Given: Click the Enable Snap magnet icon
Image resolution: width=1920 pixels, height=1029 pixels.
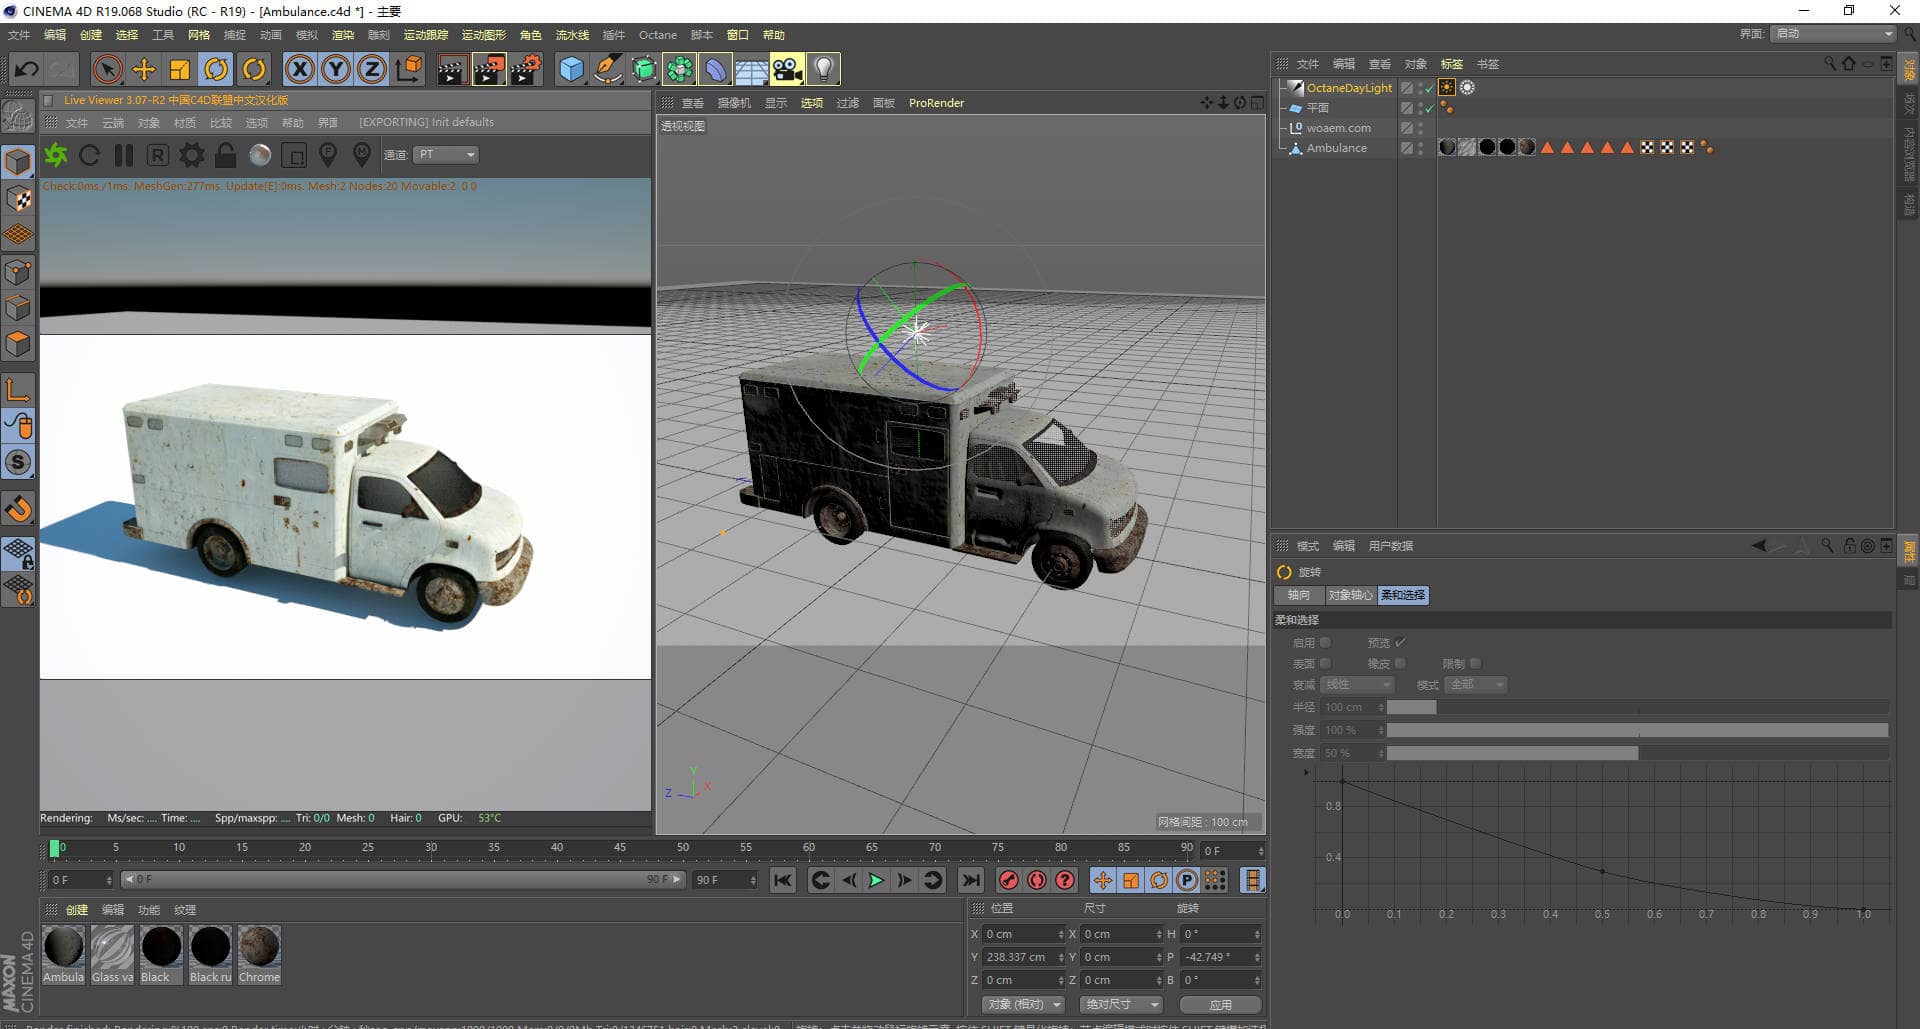Looking at the screenshot, I should (x=18, y=508).
